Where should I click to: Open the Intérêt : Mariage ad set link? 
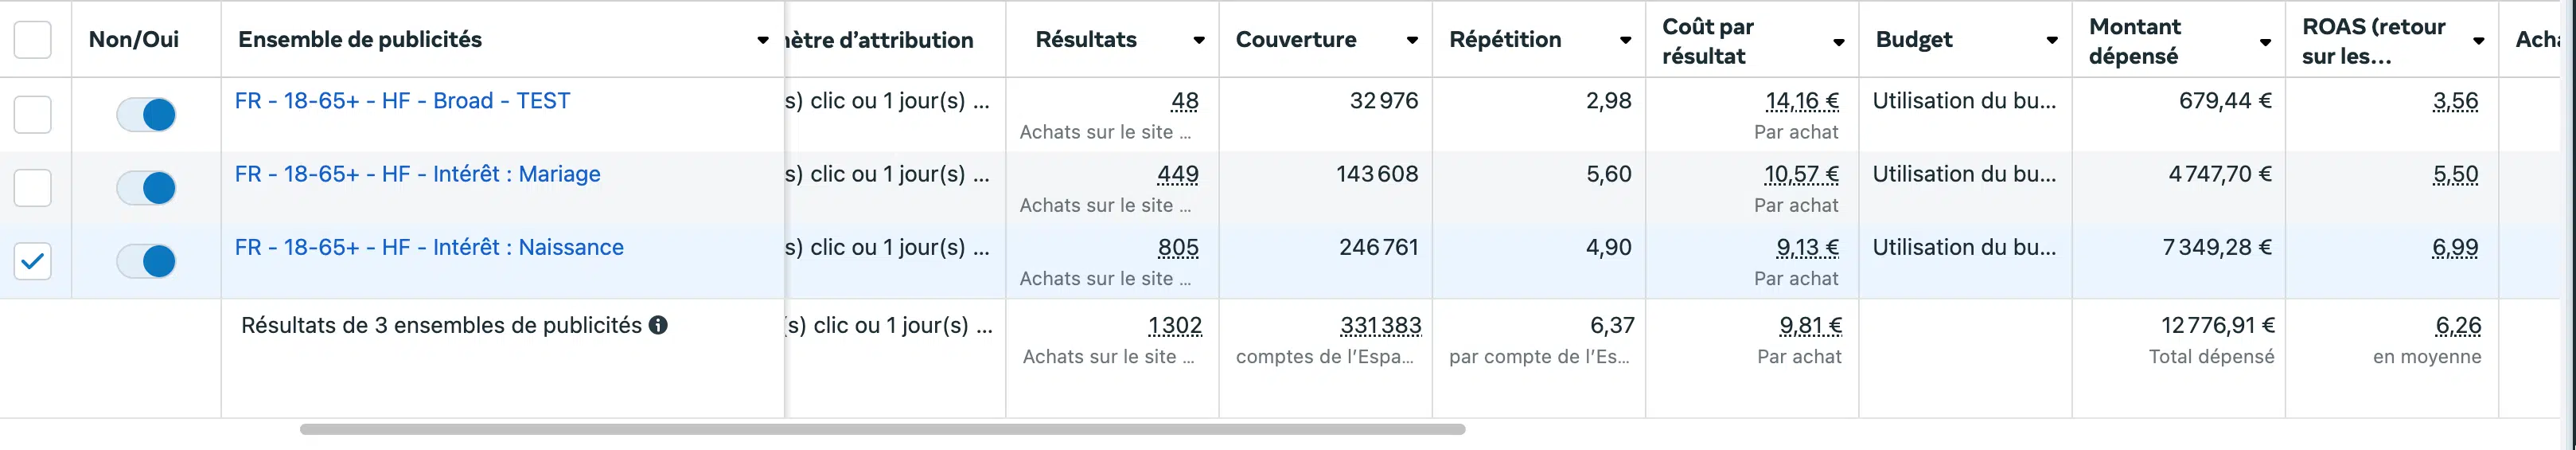pyautogui.click(x=417, y=174)
